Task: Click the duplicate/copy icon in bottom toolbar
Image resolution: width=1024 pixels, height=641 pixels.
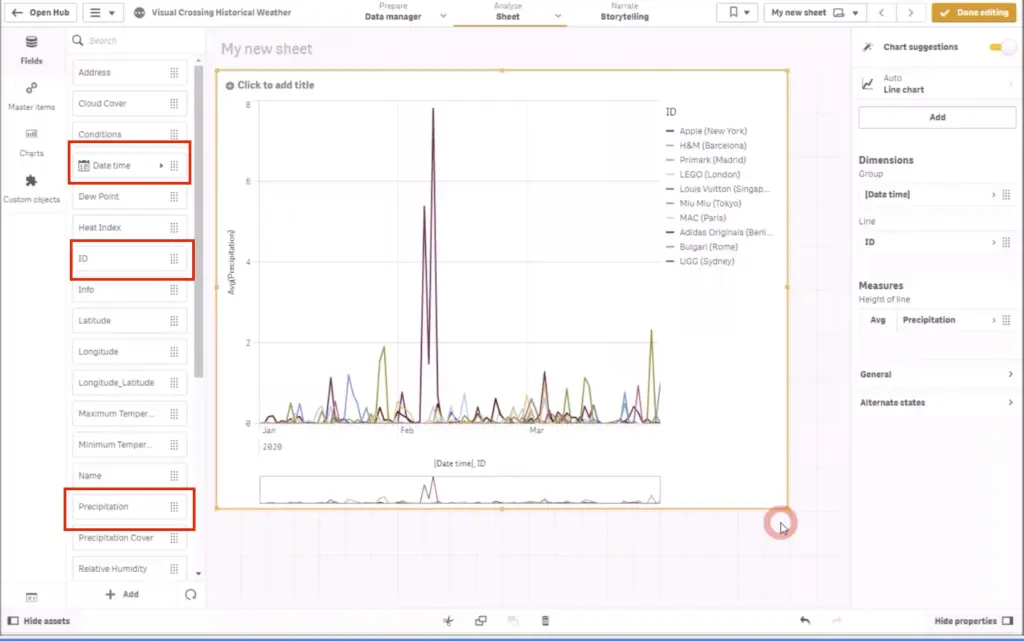Action: pyautogui.click(x=481, y=621)
